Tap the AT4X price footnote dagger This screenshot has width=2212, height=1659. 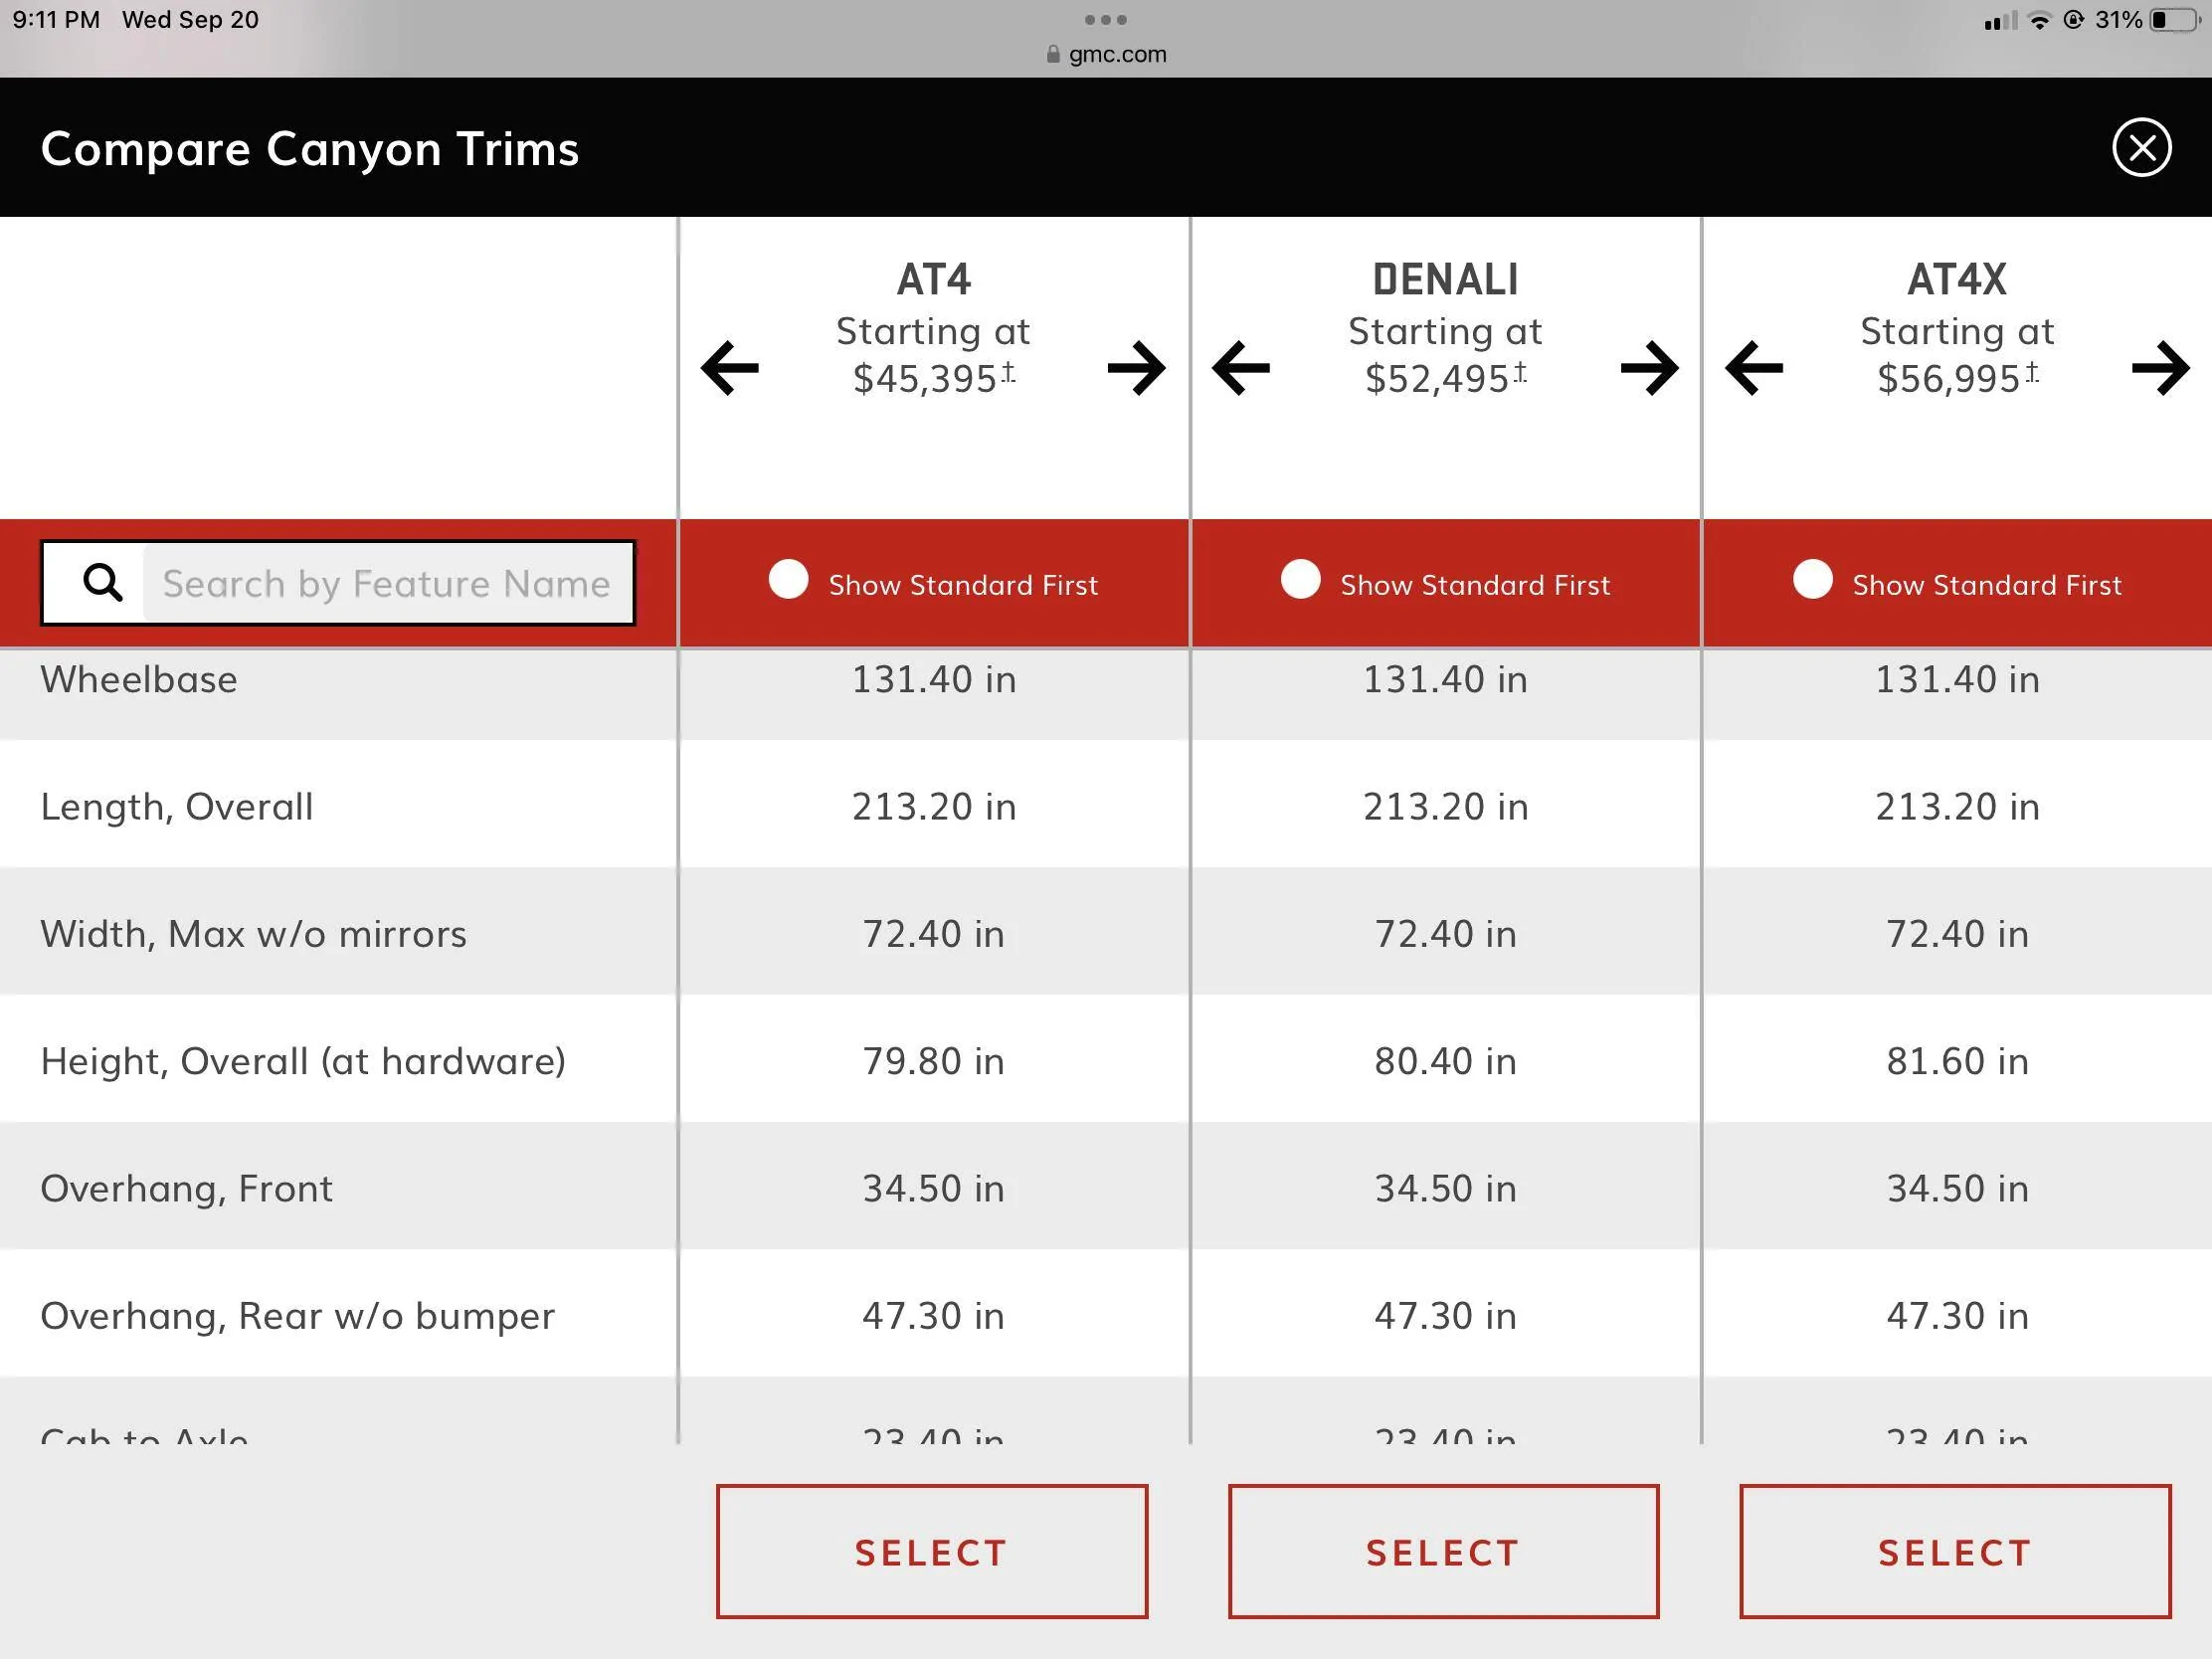click(2032, 372)
